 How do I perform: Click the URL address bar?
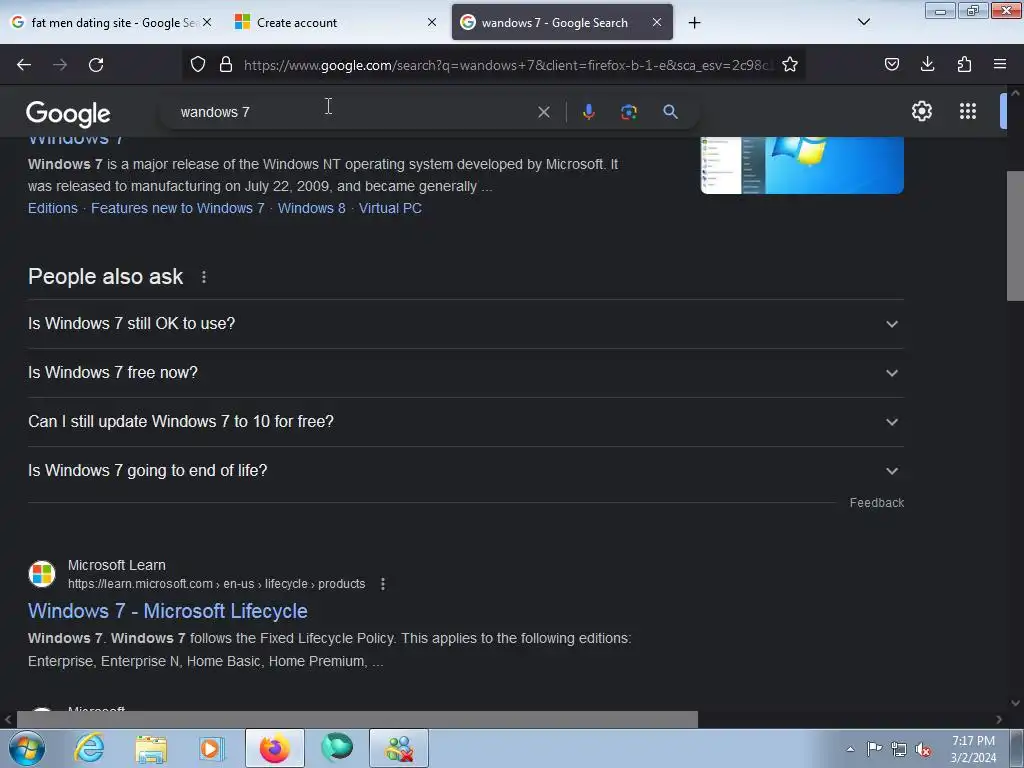click(x=506, y=65)
